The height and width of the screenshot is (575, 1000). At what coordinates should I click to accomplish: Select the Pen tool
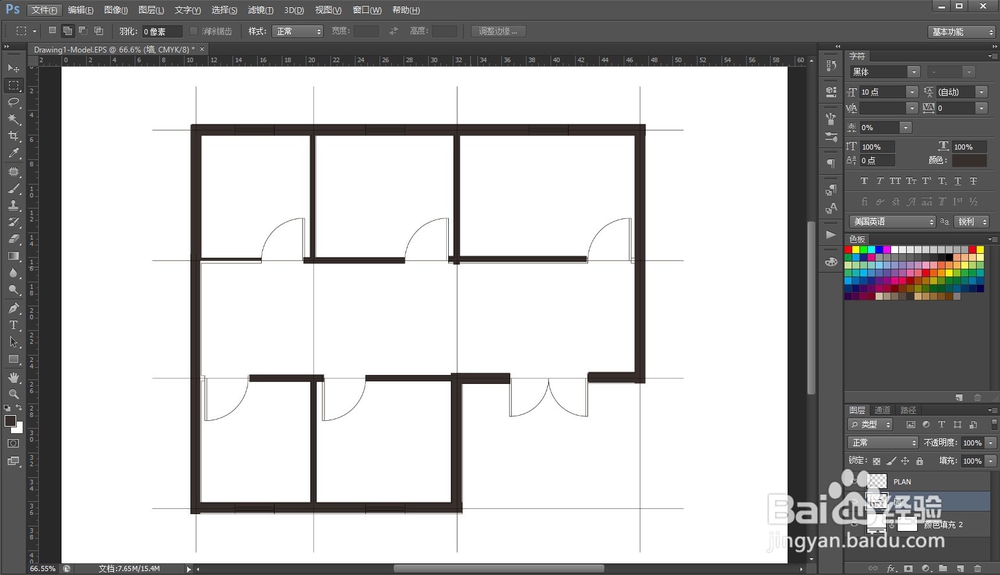tap(13, 308)
